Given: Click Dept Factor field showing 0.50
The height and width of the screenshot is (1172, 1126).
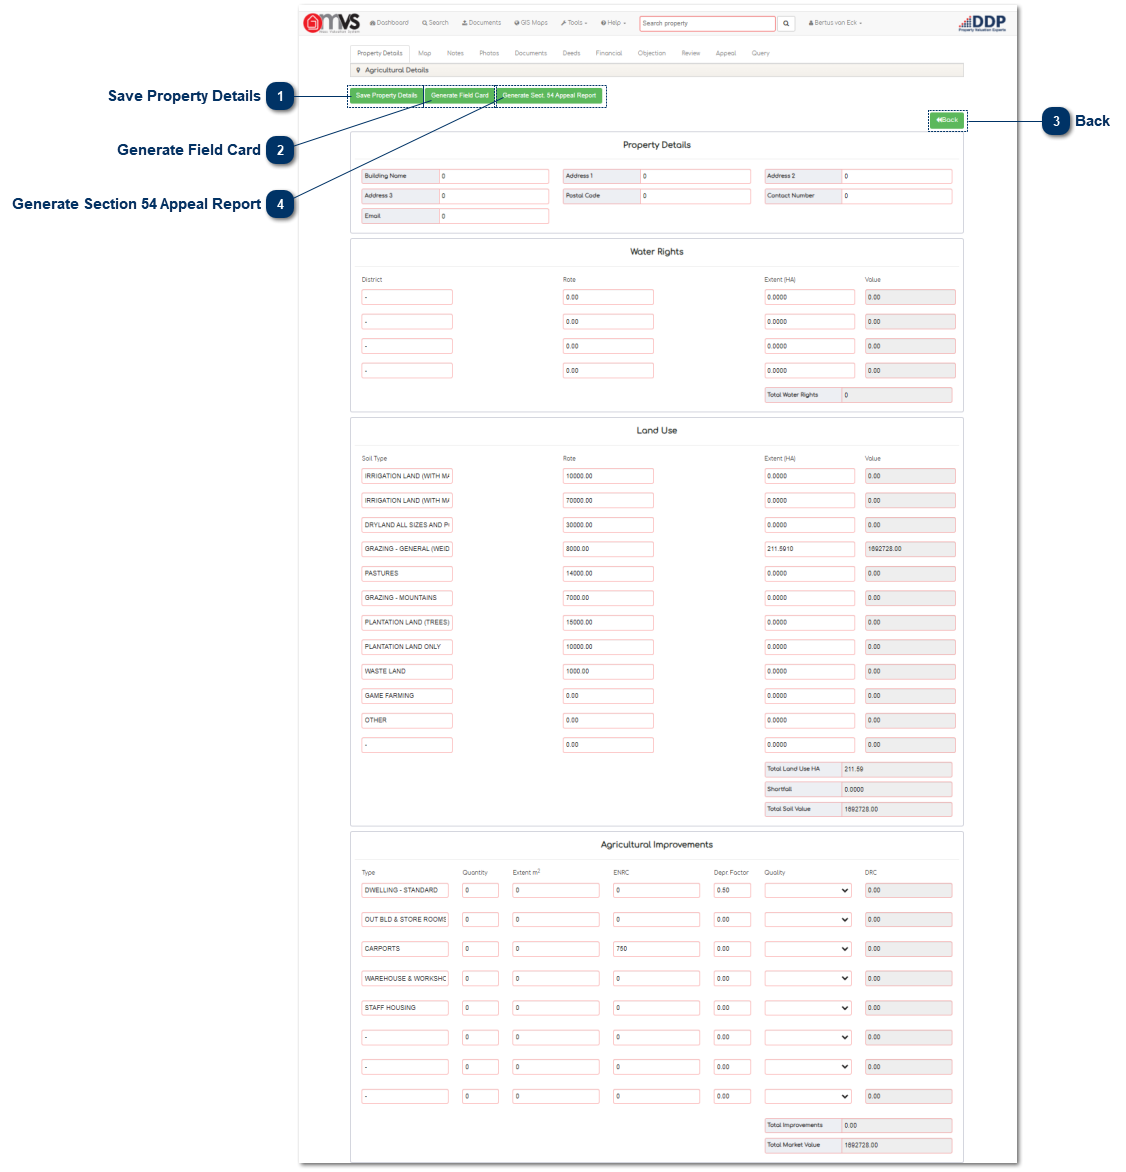Looking at the screenshot, I should [732, 890].
